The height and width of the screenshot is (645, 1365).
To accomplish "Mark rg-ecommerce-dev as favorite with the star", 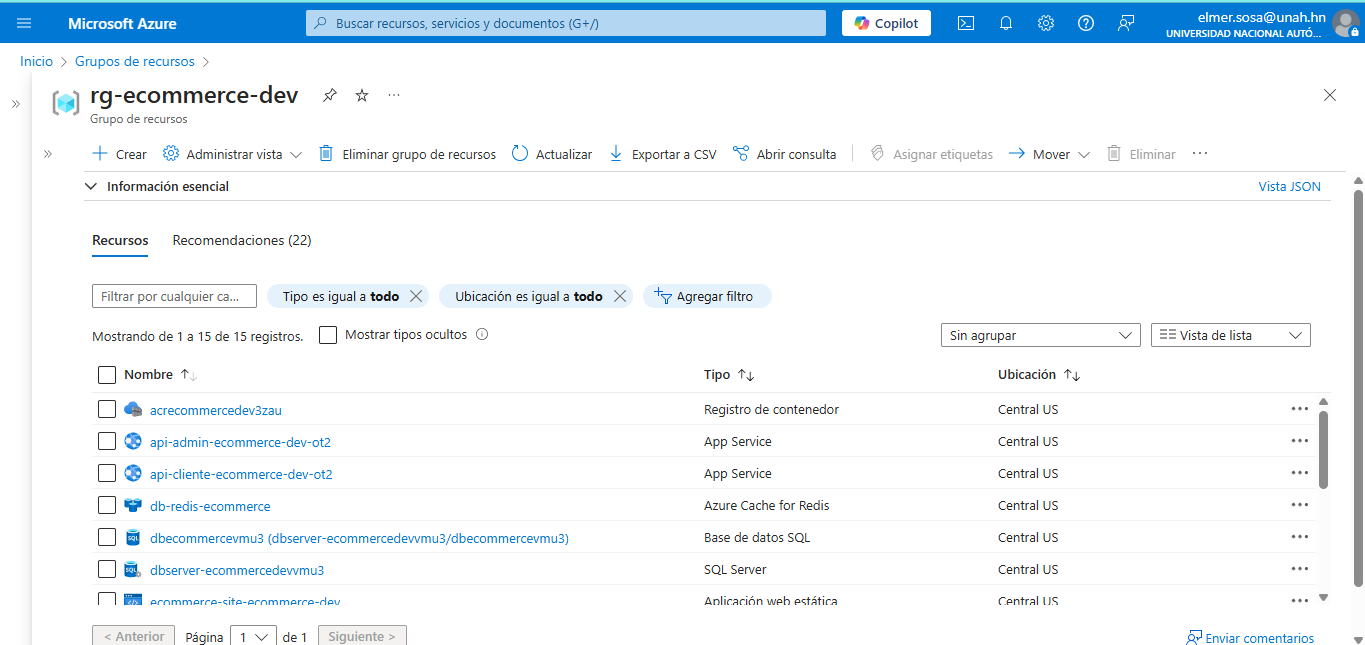I will (x=361, y=95).
